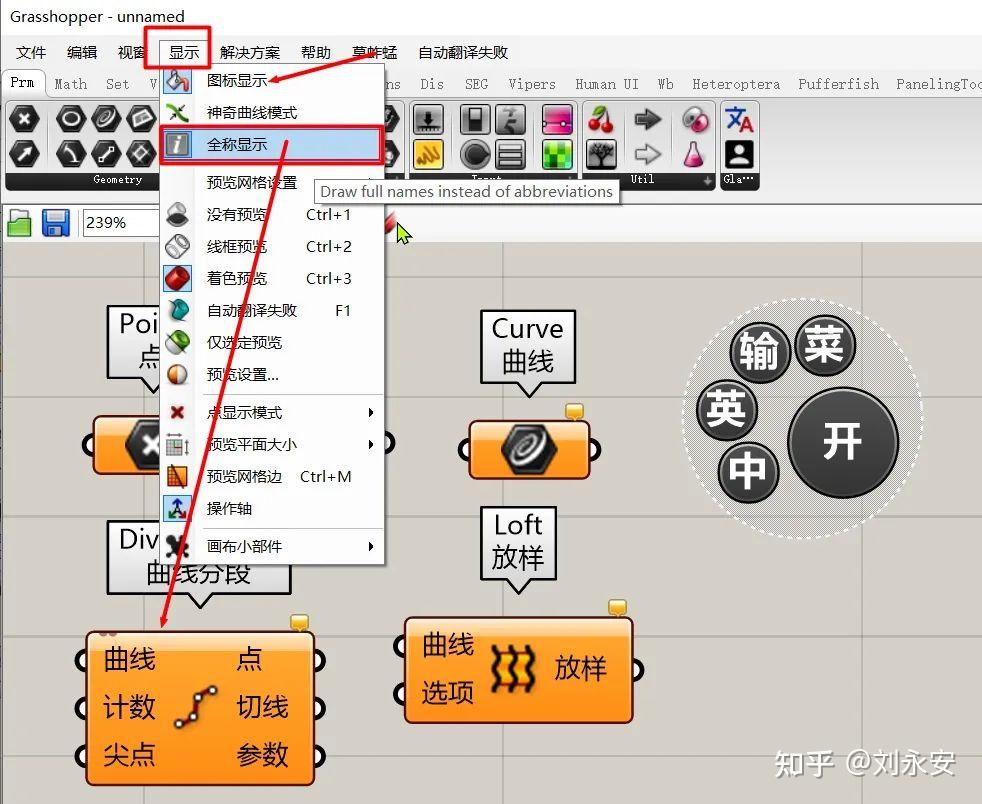Save the definition using the floppy disk icon

pos(57,222)
